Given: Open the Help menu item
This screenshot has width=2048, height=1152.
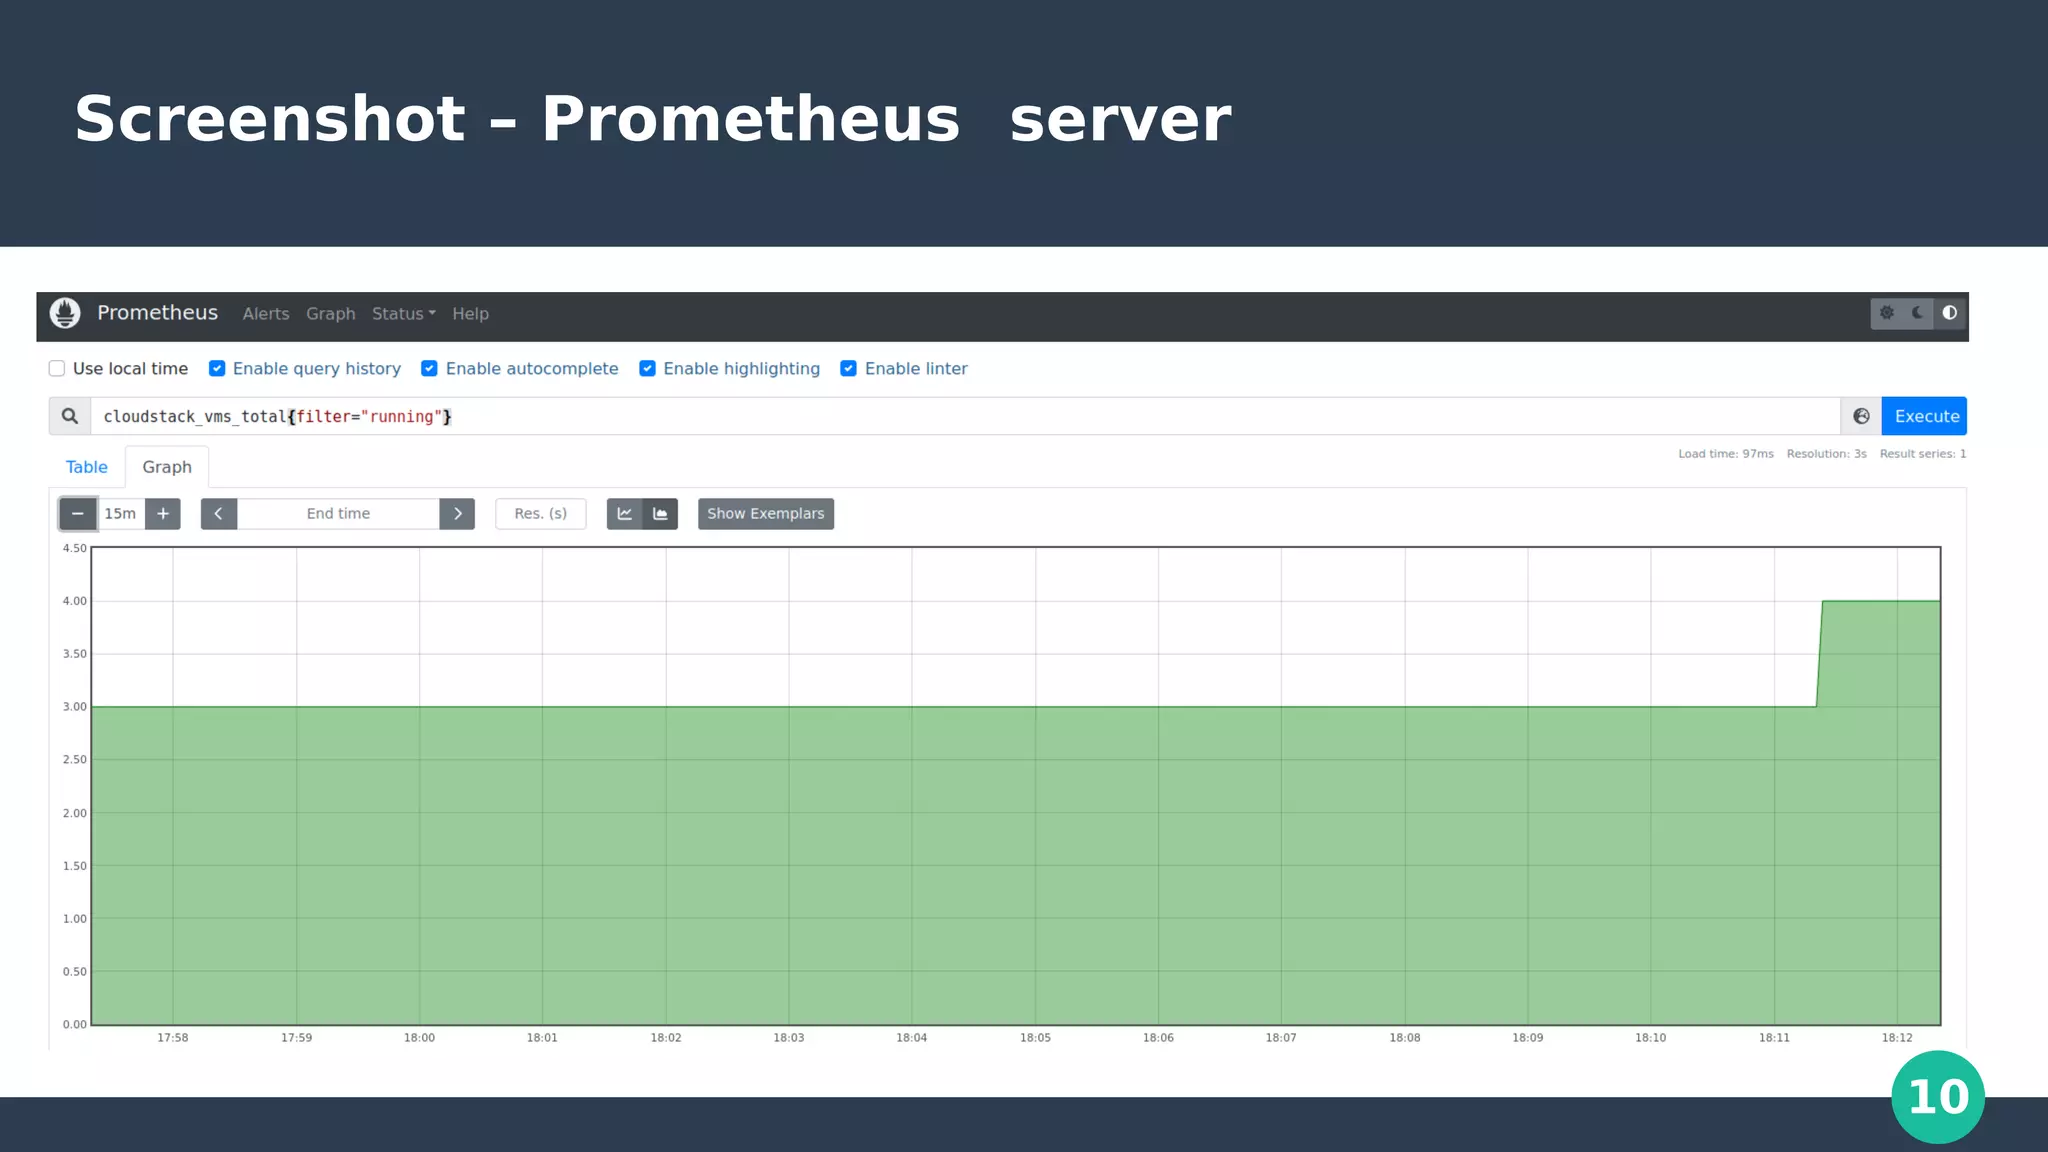Looking at the screenshot, I should [x=470, y=314].
